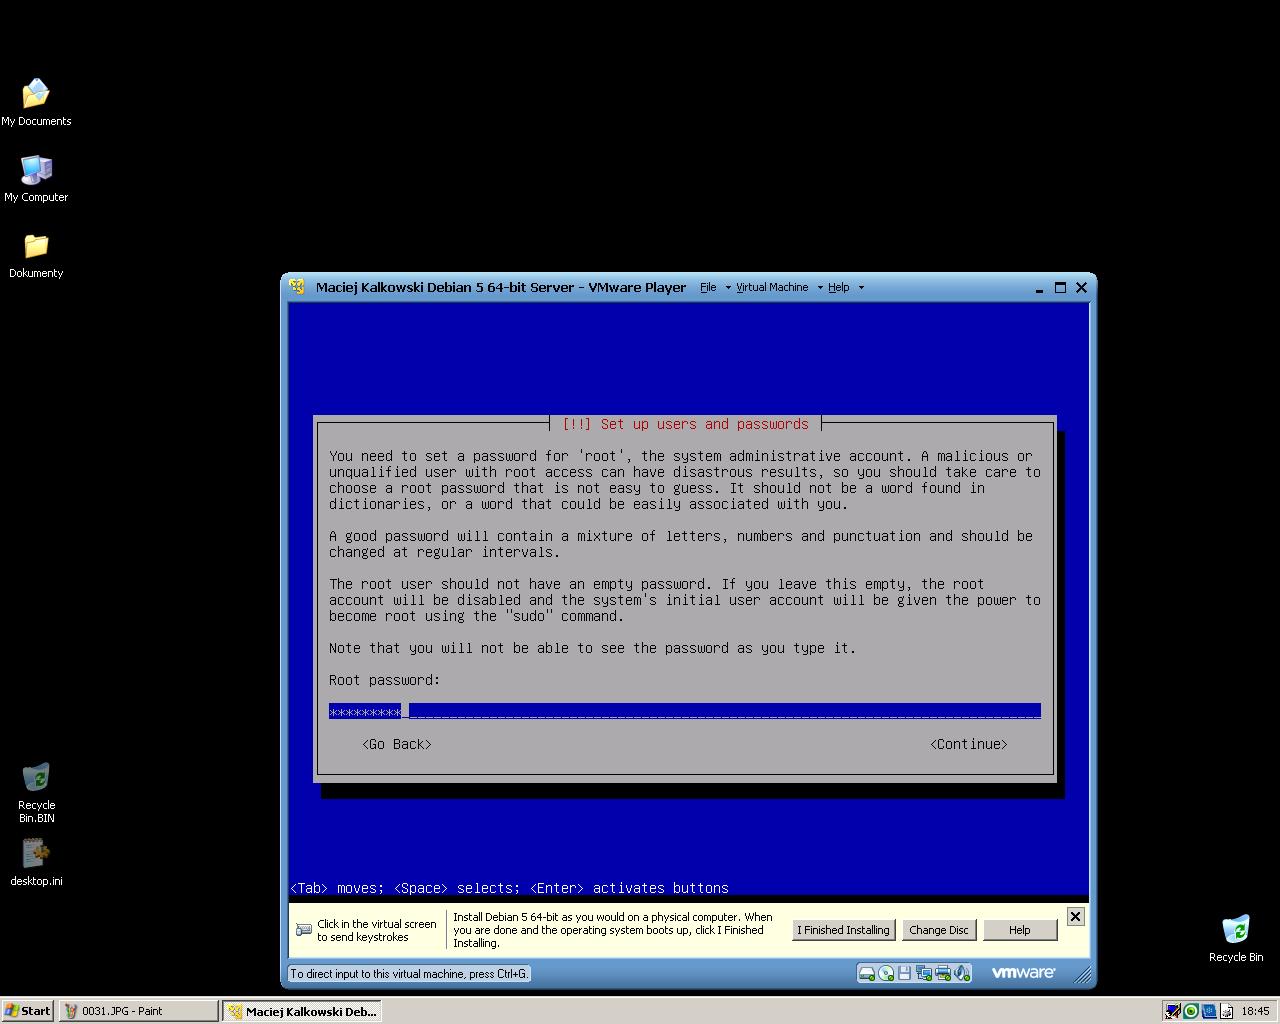
Task: Select the Recycle Bin icon at bottom right
Action: point(1236,939)
